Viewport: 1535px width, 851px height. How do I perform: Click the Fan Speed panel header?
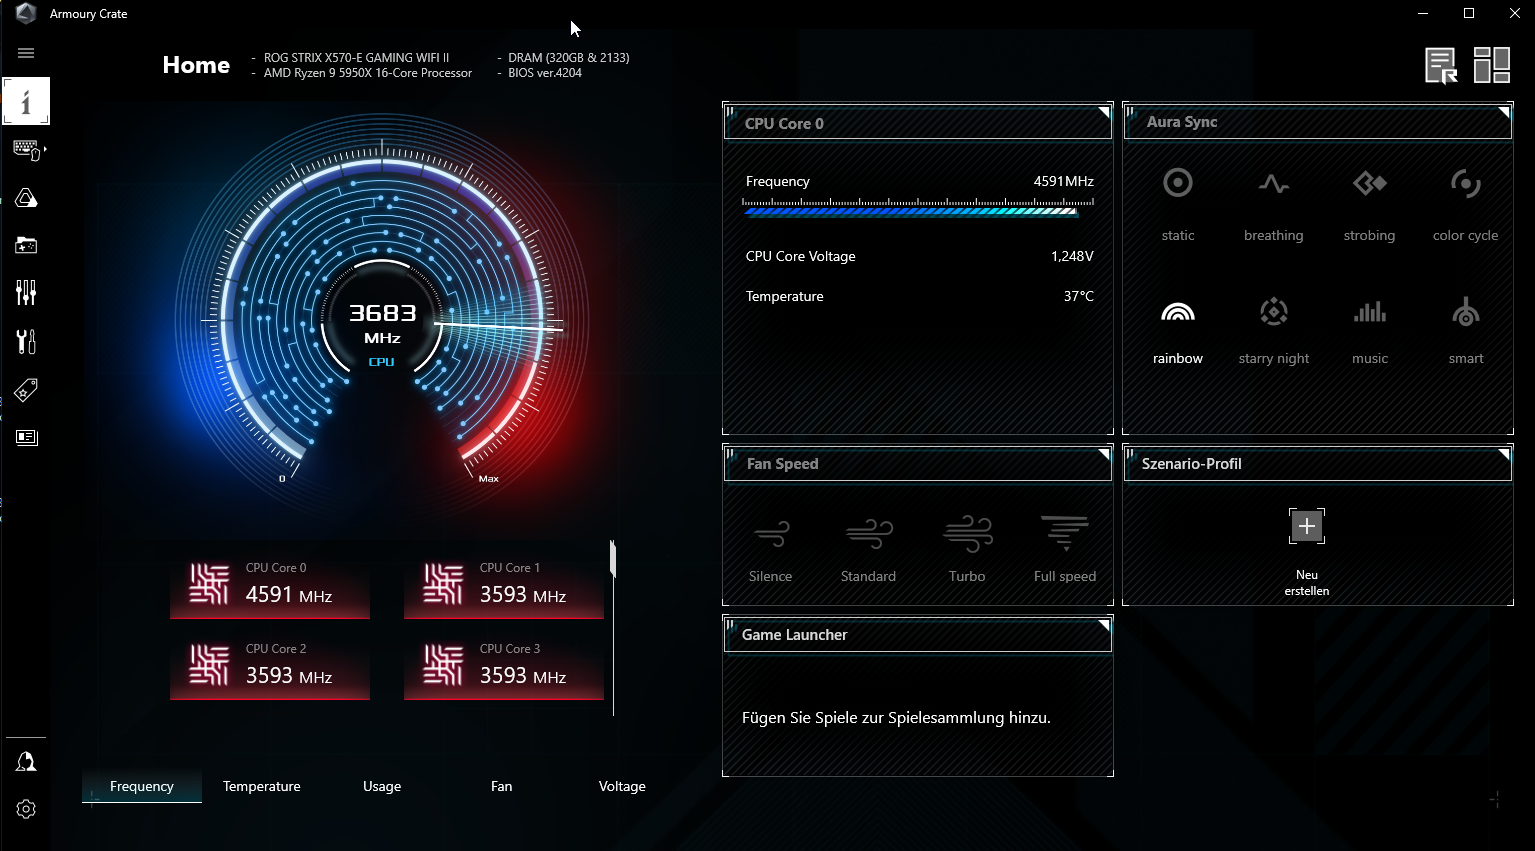point(918,464)
